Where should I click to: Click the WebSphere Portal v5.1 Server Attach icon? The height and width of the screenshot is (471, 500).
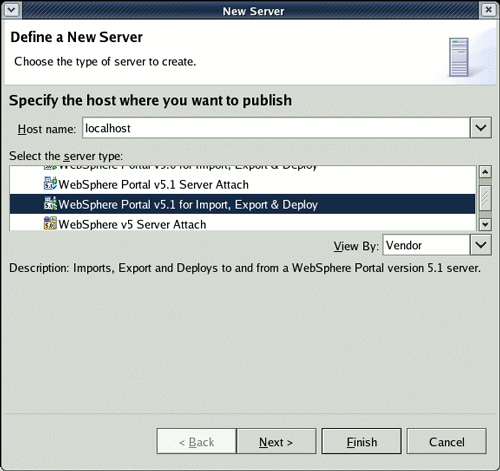pos(50,184)
